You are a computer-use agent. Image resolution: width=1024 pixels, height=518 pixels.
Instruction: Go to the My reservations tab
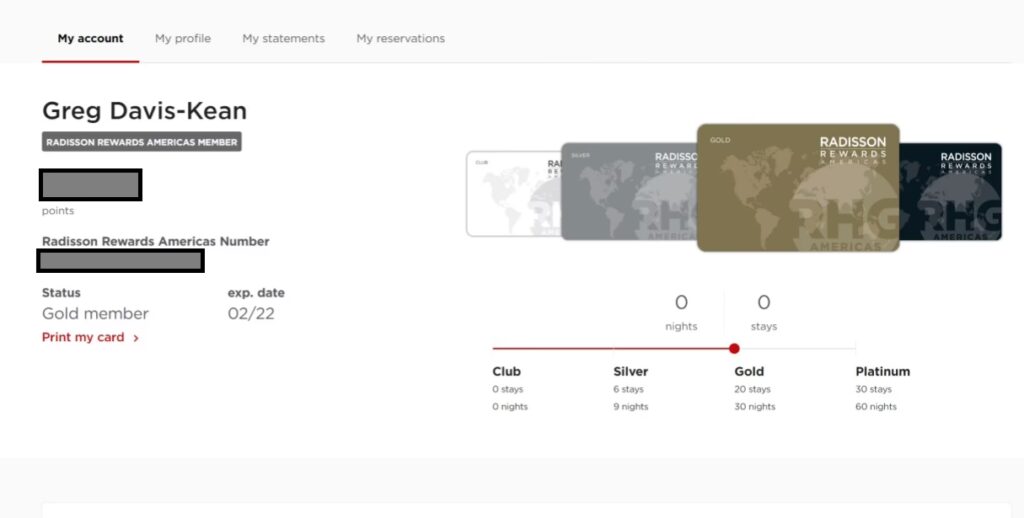[x=400, y=39]
